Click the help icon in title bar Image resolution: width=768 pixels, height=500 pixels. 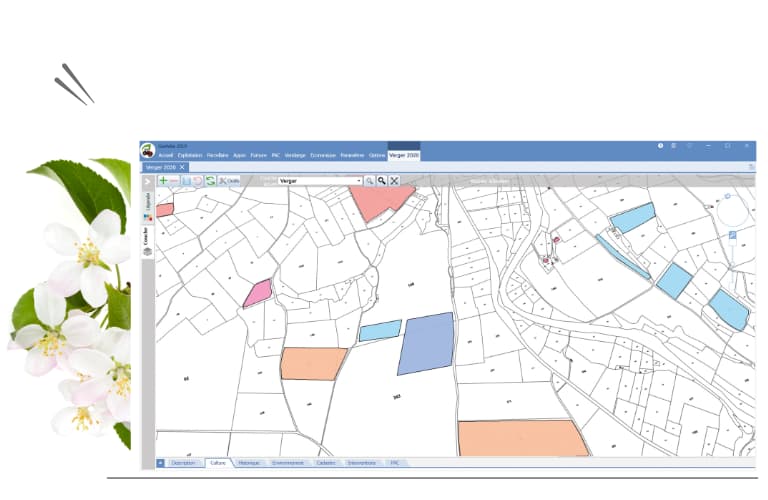(x=660, y=146)
